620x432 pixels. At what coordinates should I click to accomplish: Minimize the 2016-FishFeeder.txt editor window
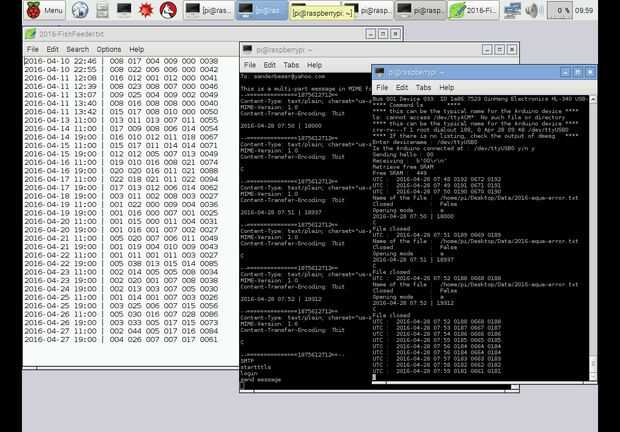[370, 34]
